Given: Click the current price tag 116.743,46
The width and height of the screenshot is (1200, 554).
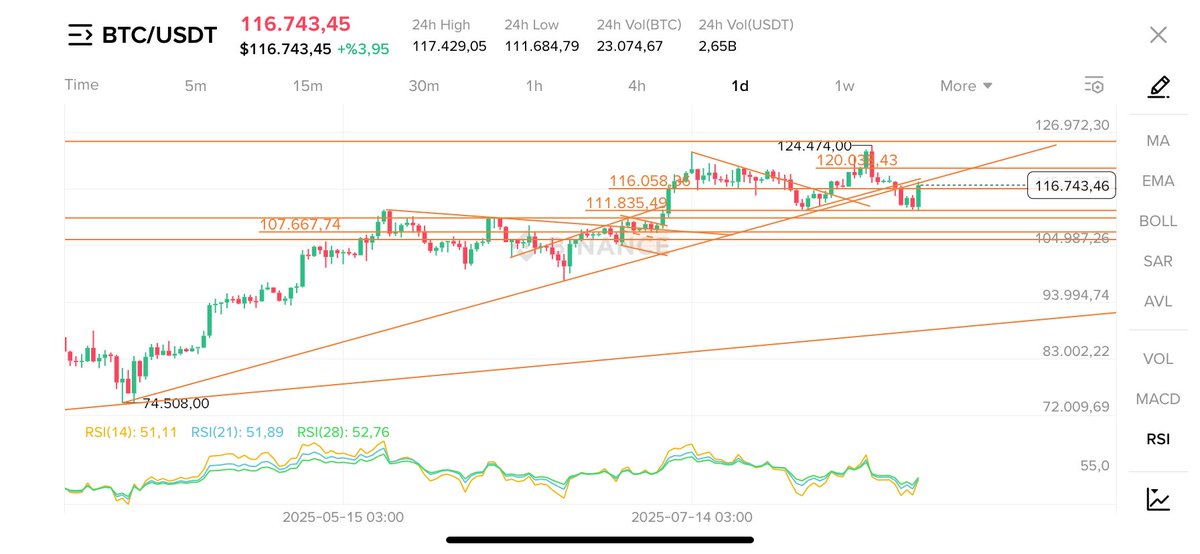Looking at the screenshot, I should 1071,185.
